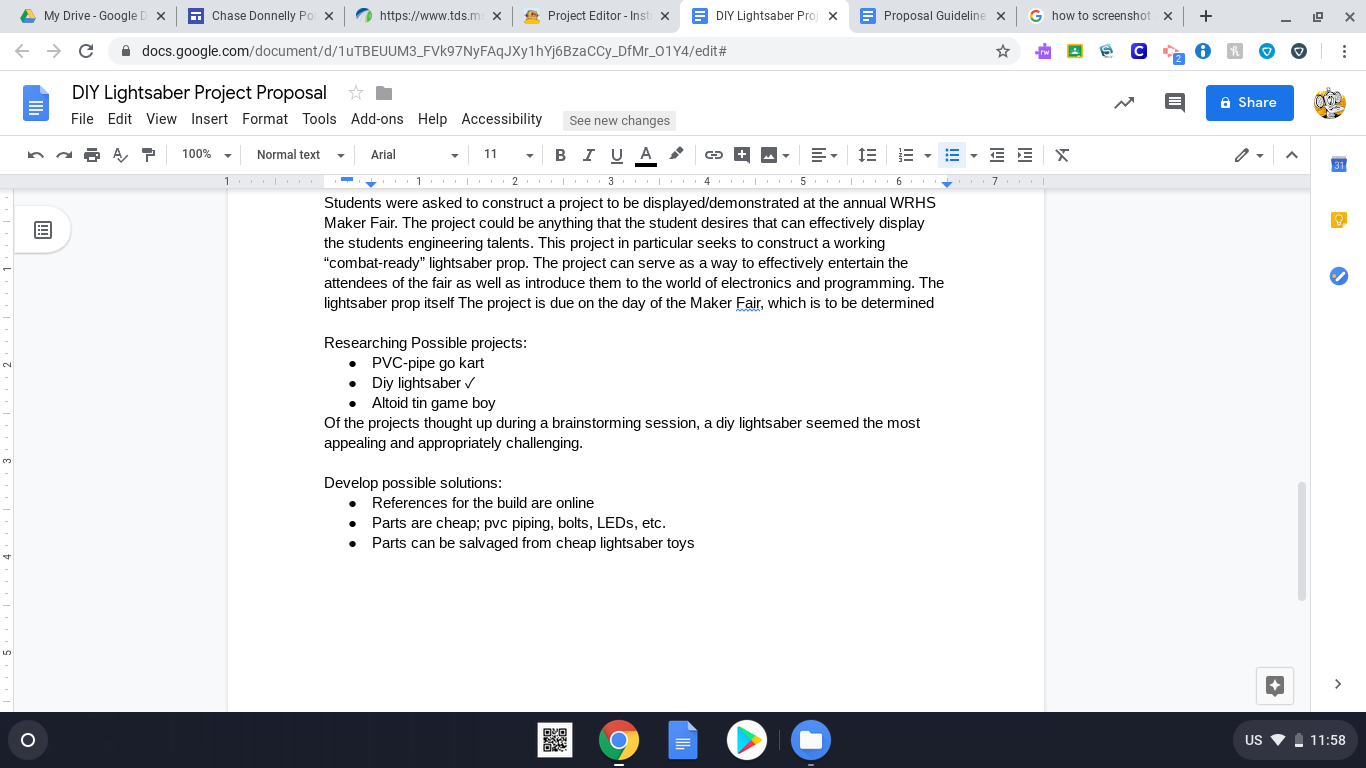Select the Paint format roller tool
Screen dimensions: 1366x768
[148, 155]
